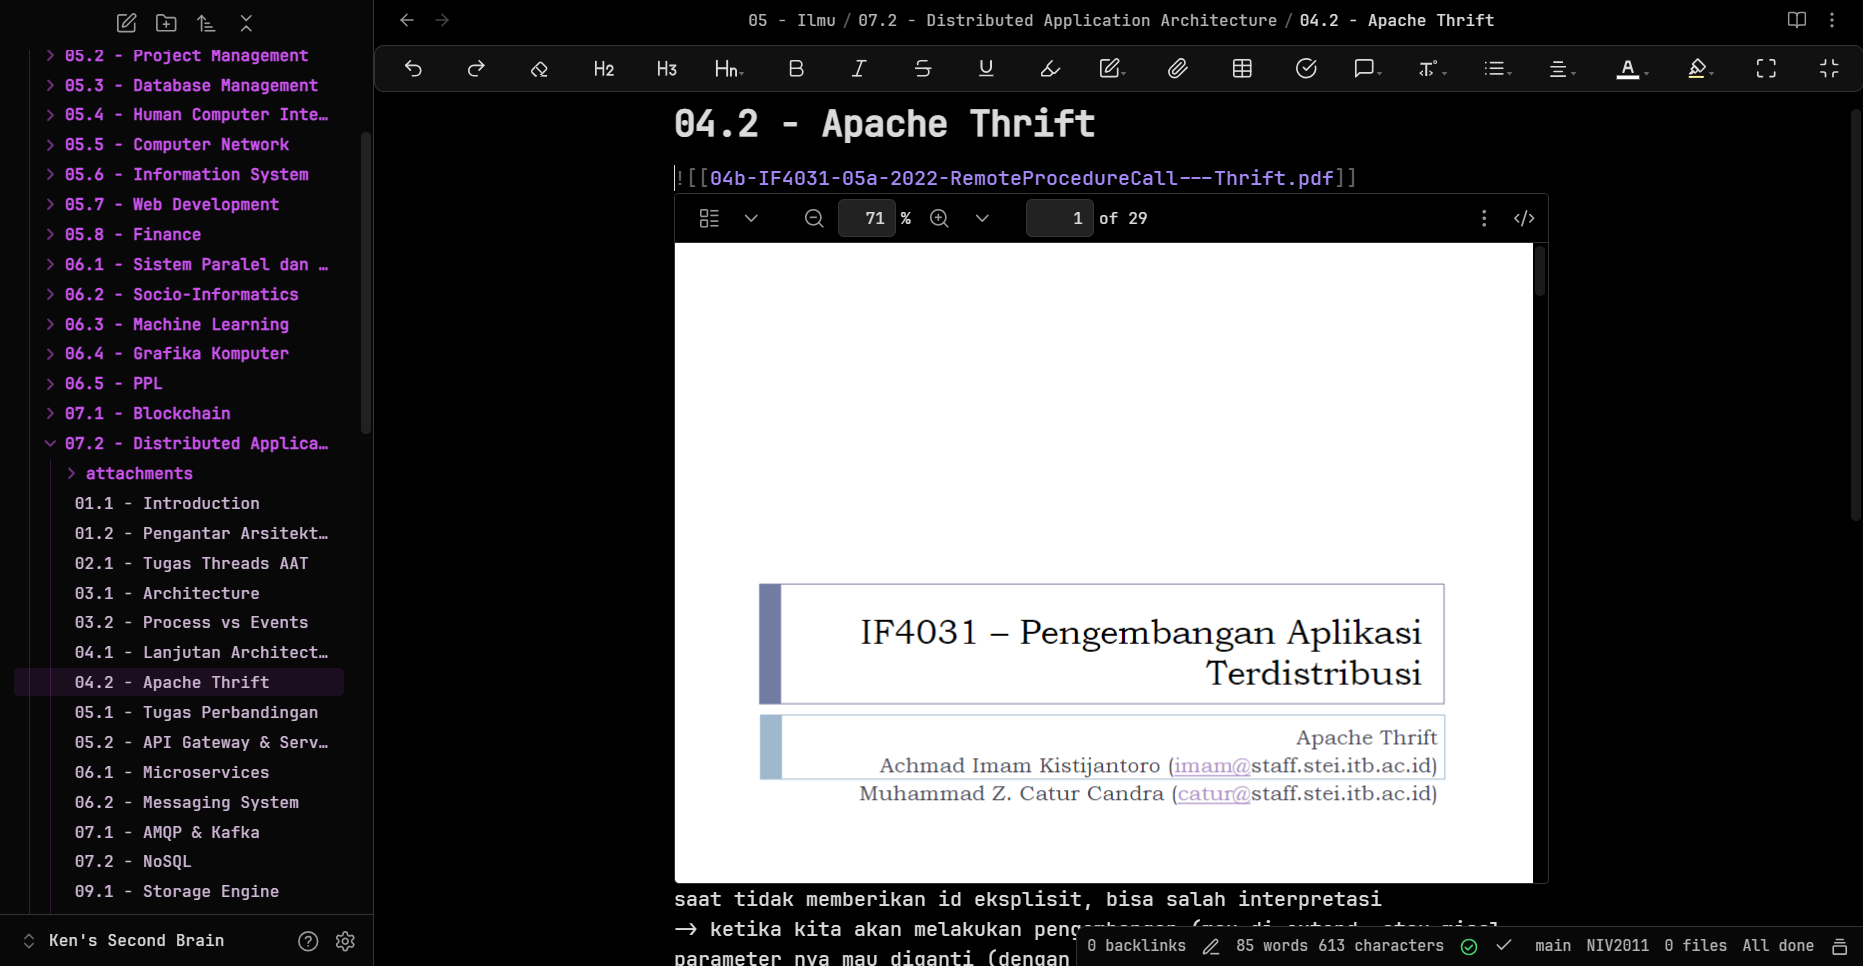This screenshot has height=966, width=1863.
Task: Insert a table using the table icon
Action: tap(1242, 69)
